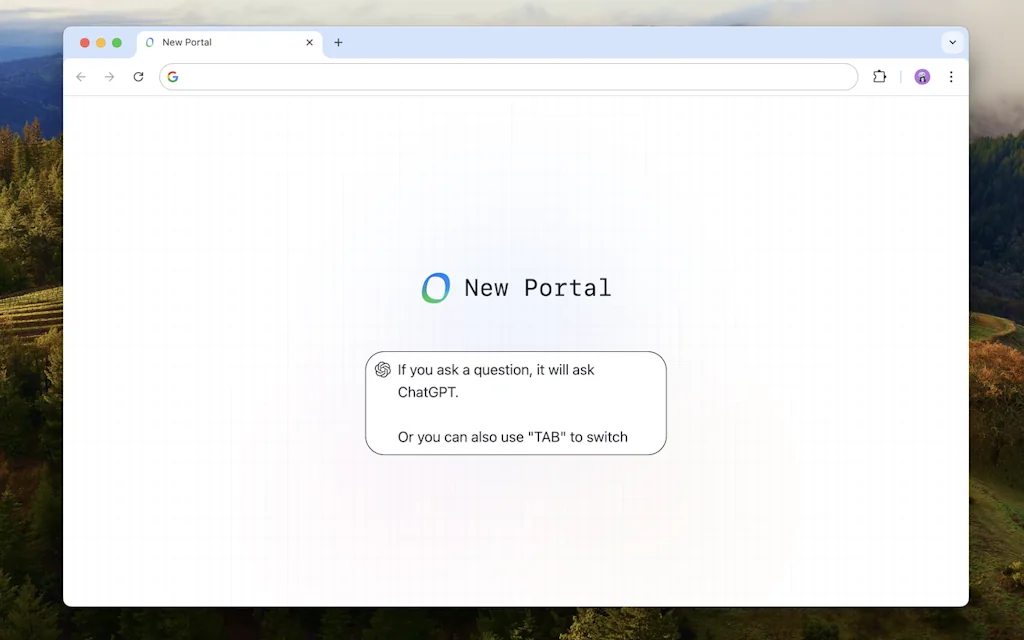
Task: Open the three-dot browser menu
Action: (x=951, y=76)
